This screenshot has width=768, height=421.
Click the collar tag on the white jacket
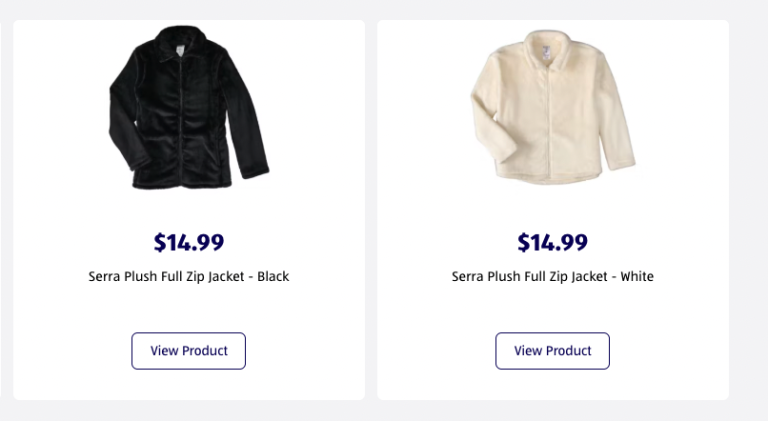pos(546,52)
